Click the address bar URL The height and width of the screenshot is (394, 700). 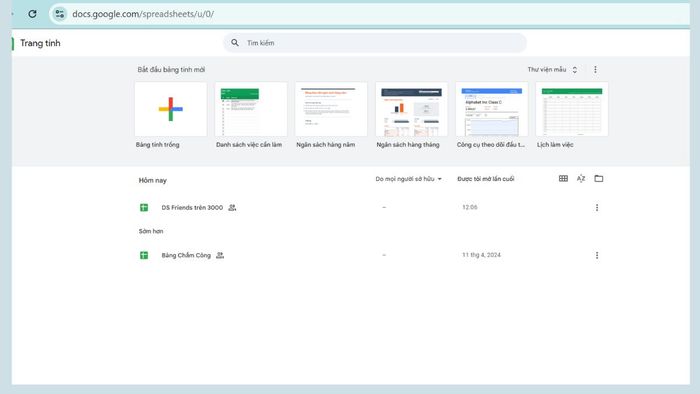coord(143,14)
